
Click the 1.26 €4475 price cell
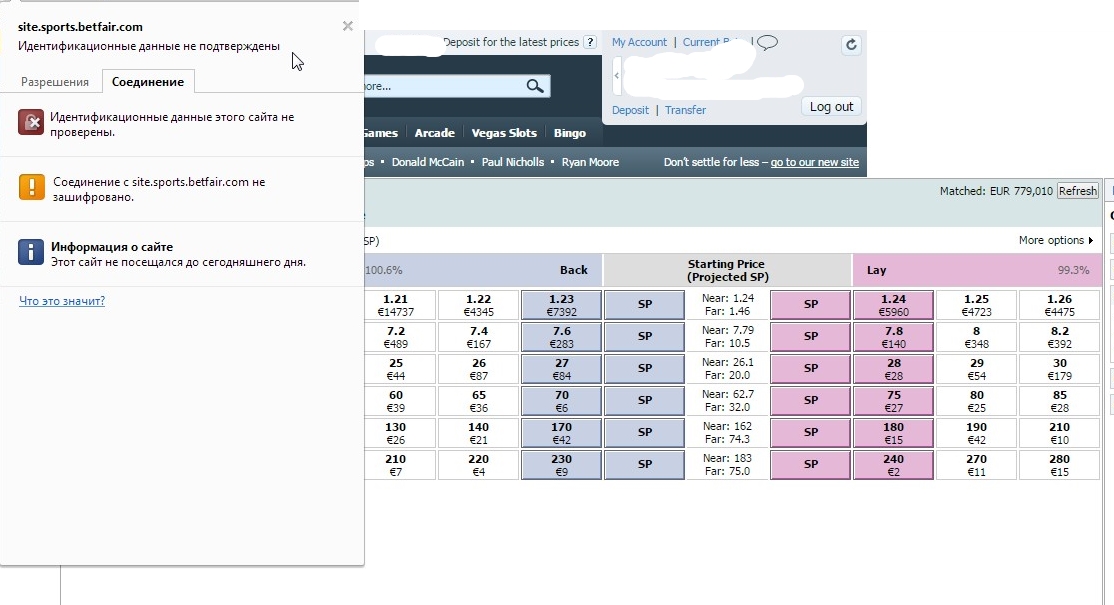1059,305
